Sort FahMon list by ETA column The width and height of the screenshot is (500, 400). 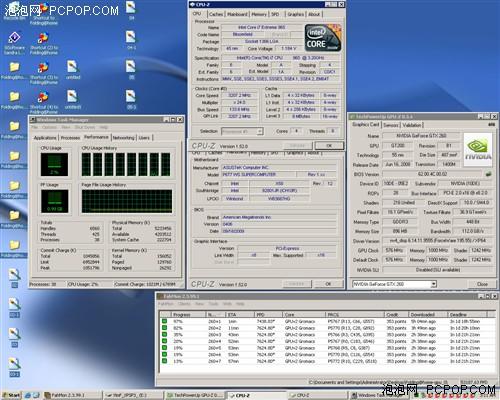click(240, 314)
